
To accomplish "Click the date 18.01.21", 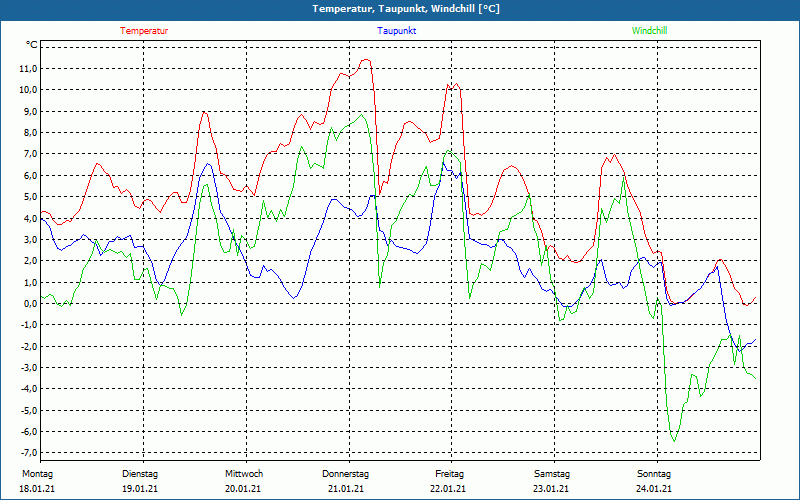I will pyautogui.click(x=37, y=489).
